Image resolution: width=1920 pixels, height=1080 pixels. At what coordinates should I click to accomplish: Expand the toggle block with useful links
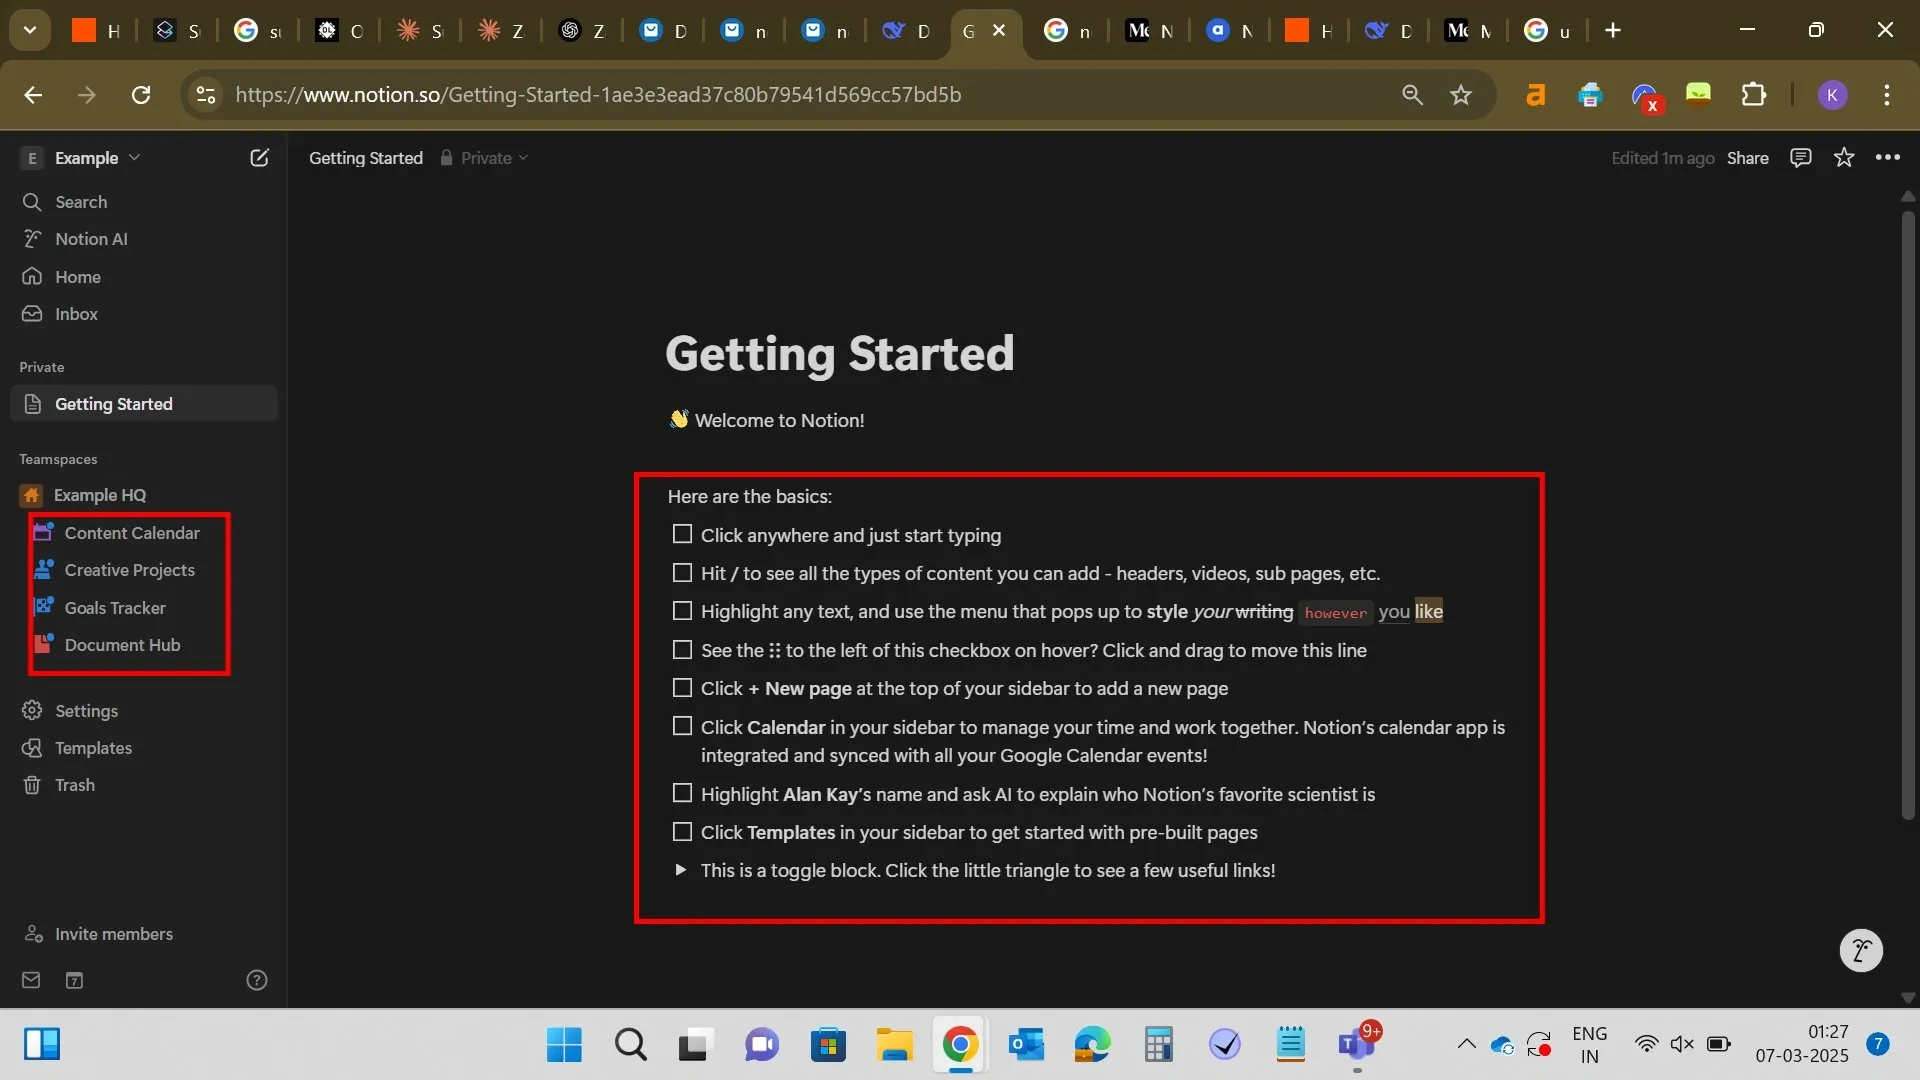(681, 870)
